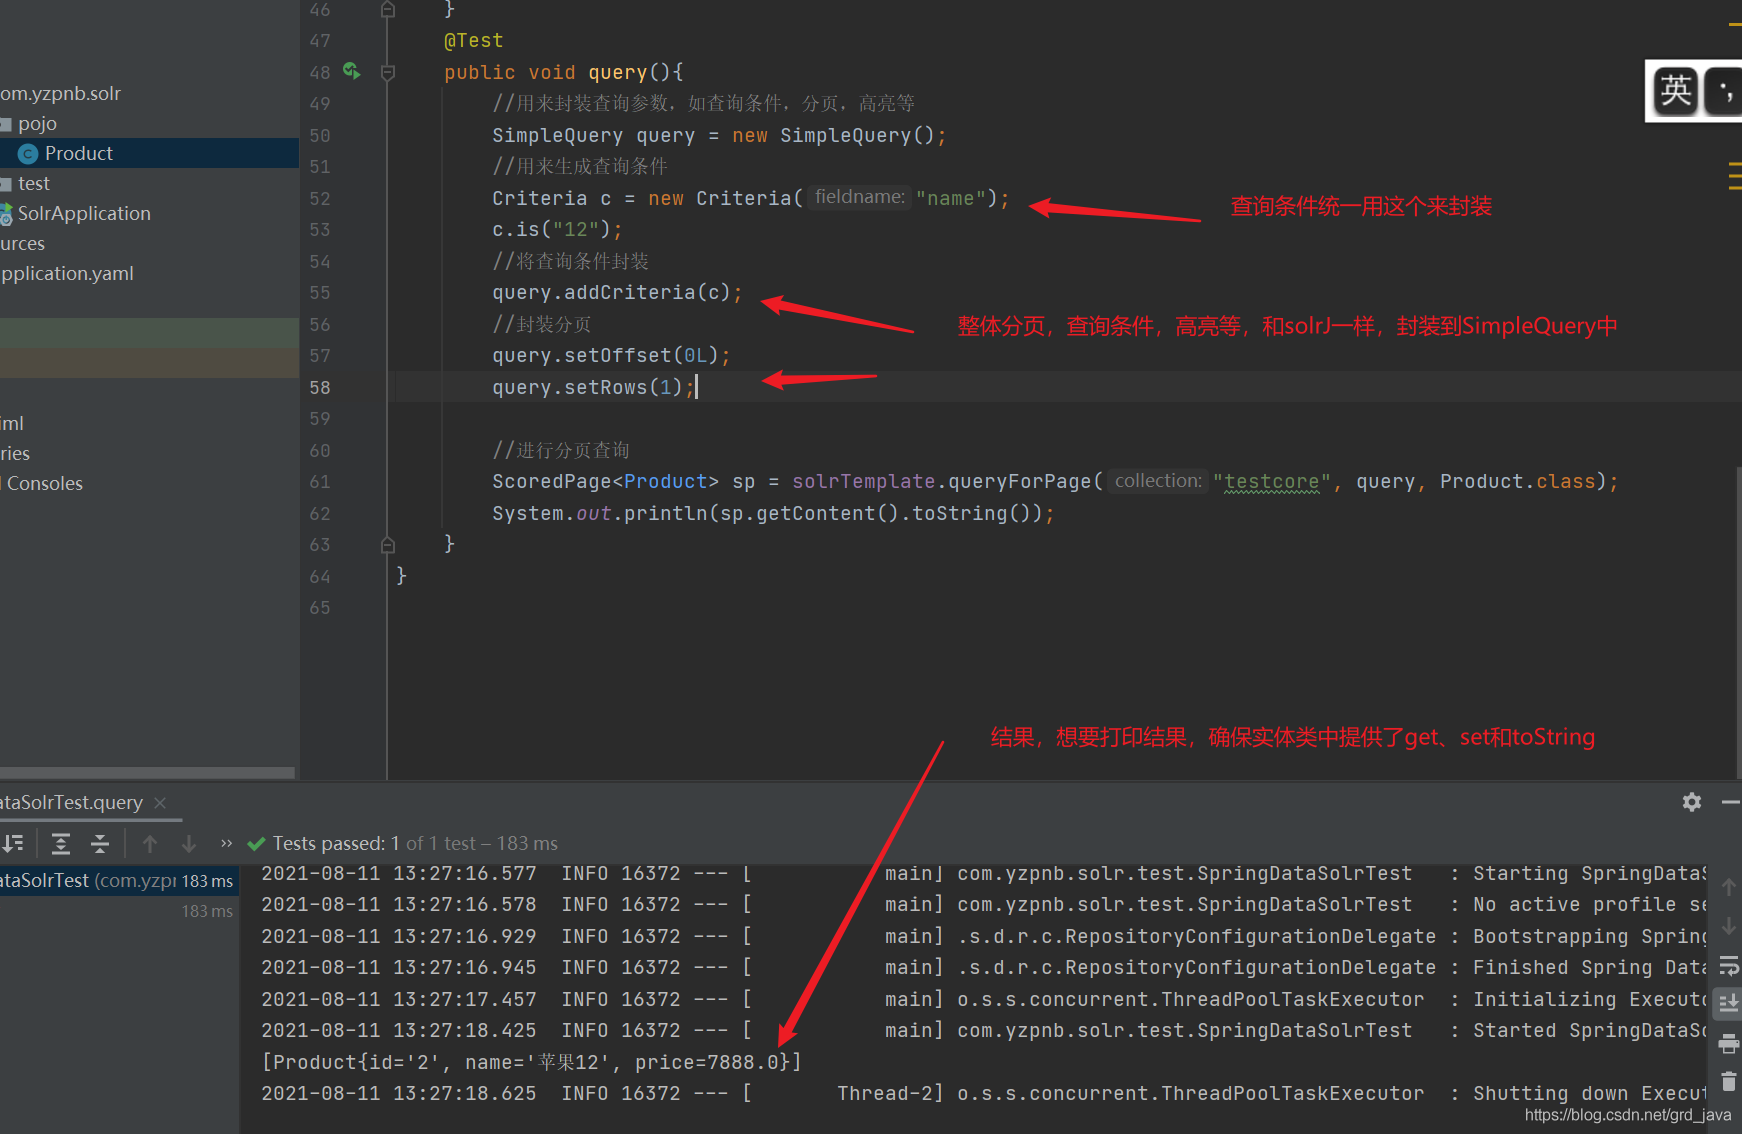The height and width of the screenshot is (1134, 1742).
Task: Select the SpringDataSolrTest.query run tab
Action: coord(72,802)
